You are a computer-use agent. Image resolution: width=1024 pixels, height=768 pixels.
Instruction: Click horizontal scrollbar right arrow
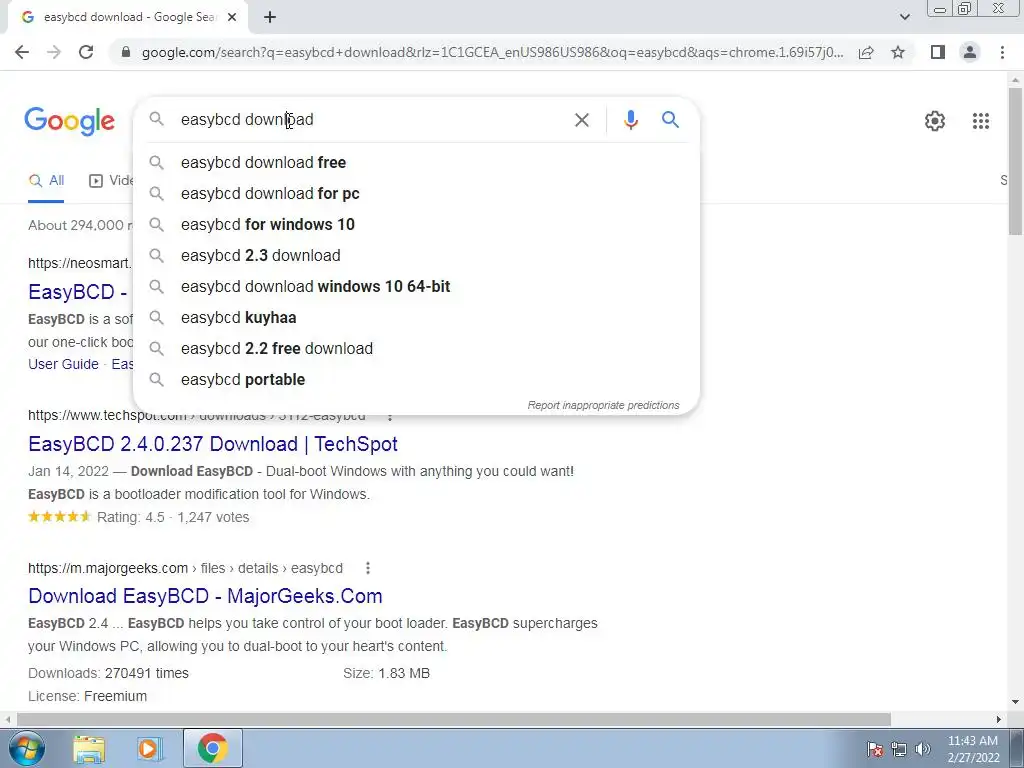pyautogui.click(x=998, y=719)
